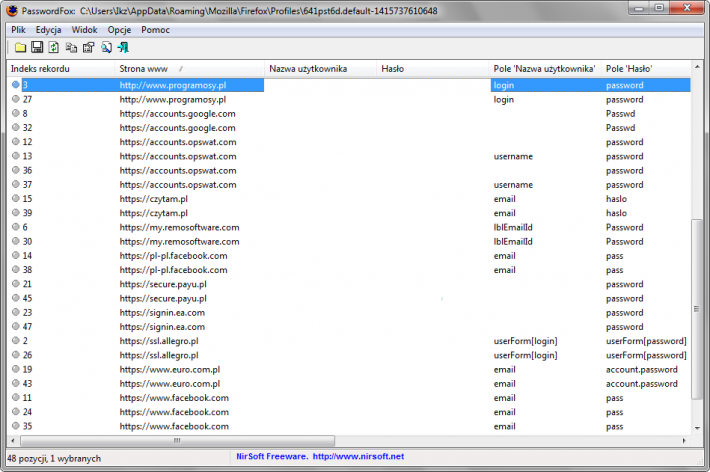This screenshot has height=472, width=710.
Task: Click the PasswordFox title bar app icon
Action: tap(13, 10)
